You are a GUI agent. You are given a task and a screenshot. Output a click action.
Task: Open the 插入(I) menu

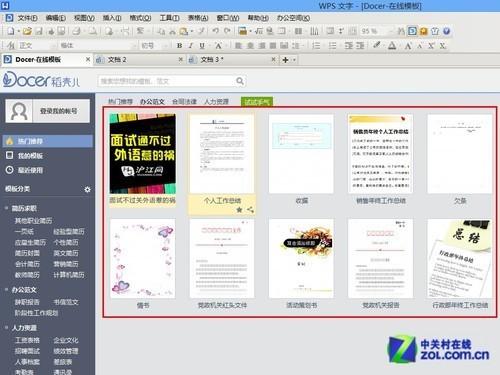112,18
